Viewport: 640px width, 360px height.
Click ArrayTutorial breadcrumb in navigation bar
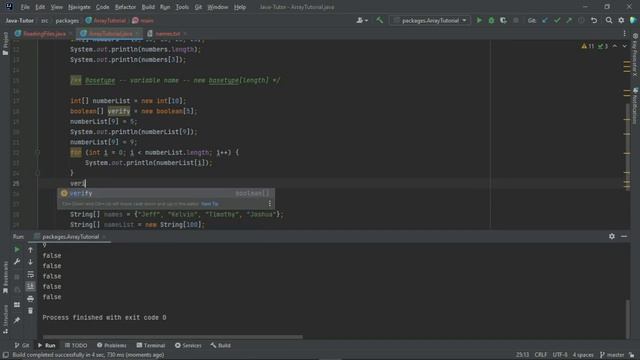[x=106, y=20]
